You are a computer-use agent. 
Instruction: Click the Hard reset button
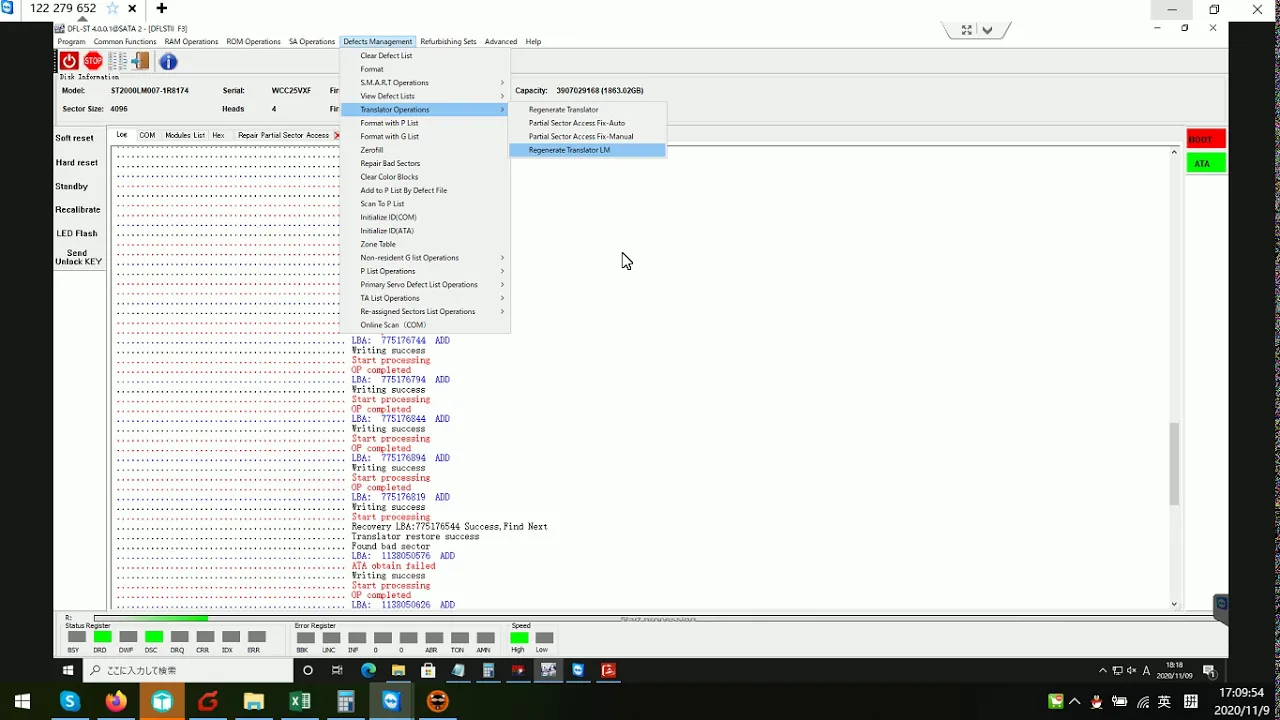click(x=77, y=162)
